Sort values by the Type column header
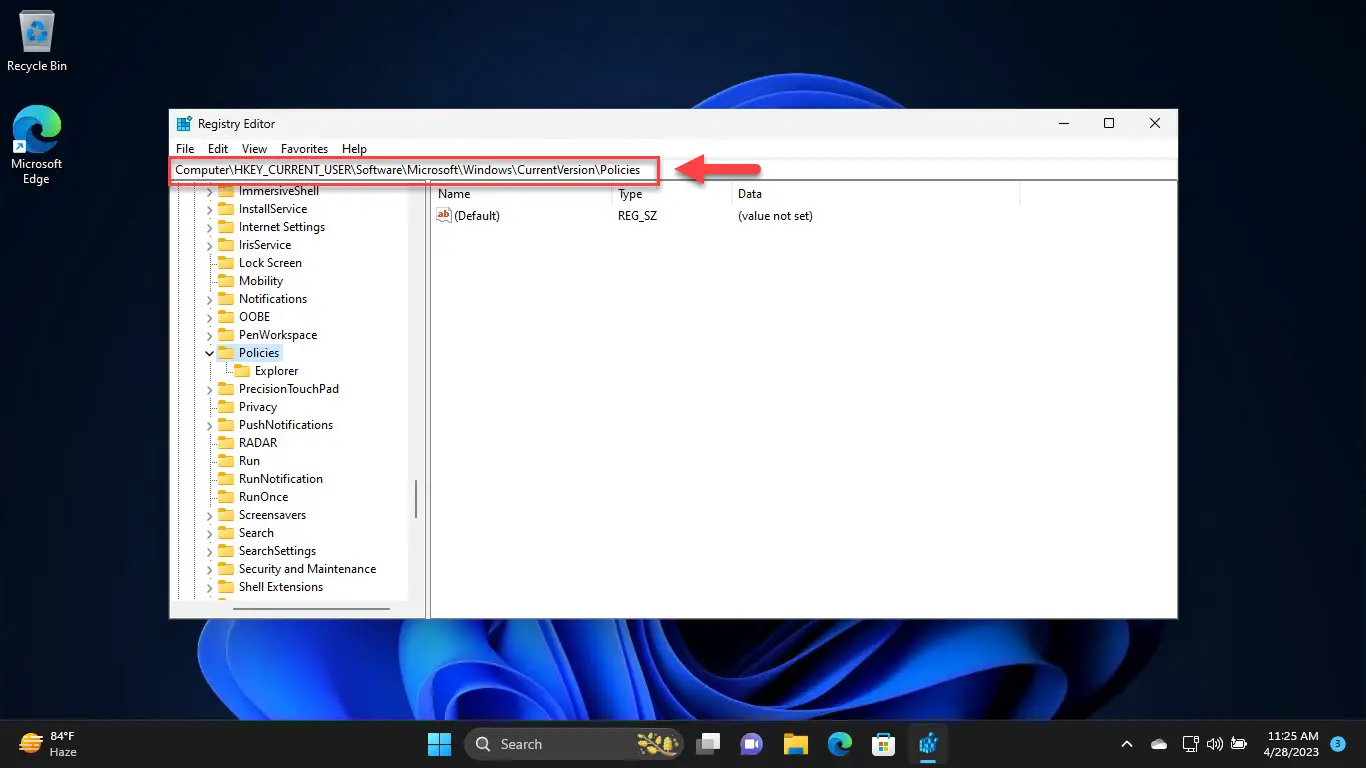 click(x=671, y=194)
